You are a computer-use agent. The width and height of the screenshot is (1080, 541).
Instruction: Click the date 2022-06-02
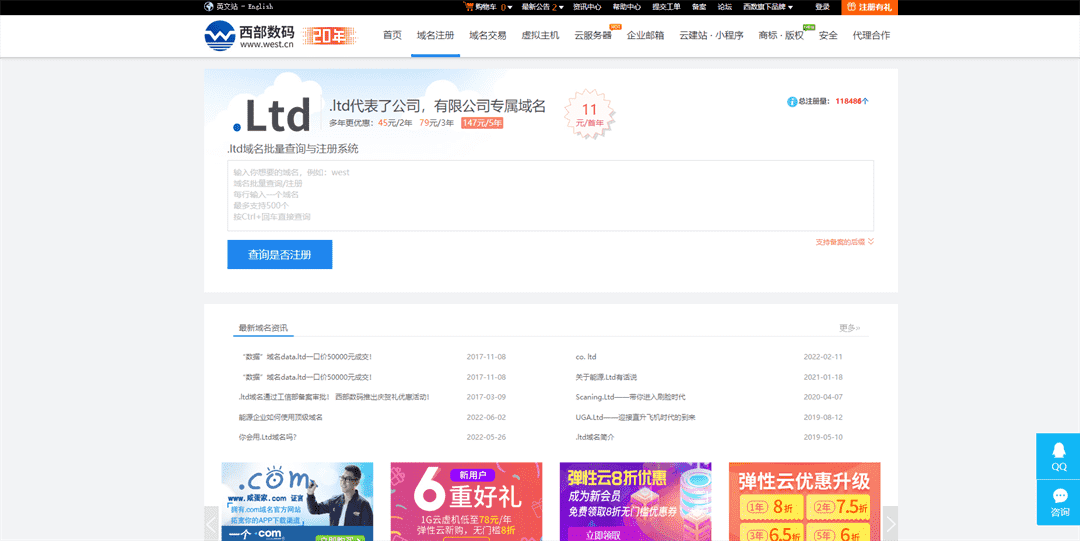coord(486,417)
